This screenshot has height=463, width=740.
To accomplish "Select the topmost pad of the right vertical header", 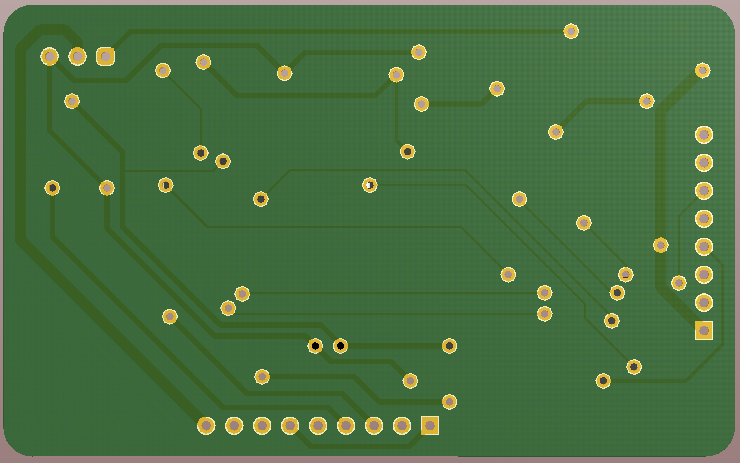I will click(704, 135).
